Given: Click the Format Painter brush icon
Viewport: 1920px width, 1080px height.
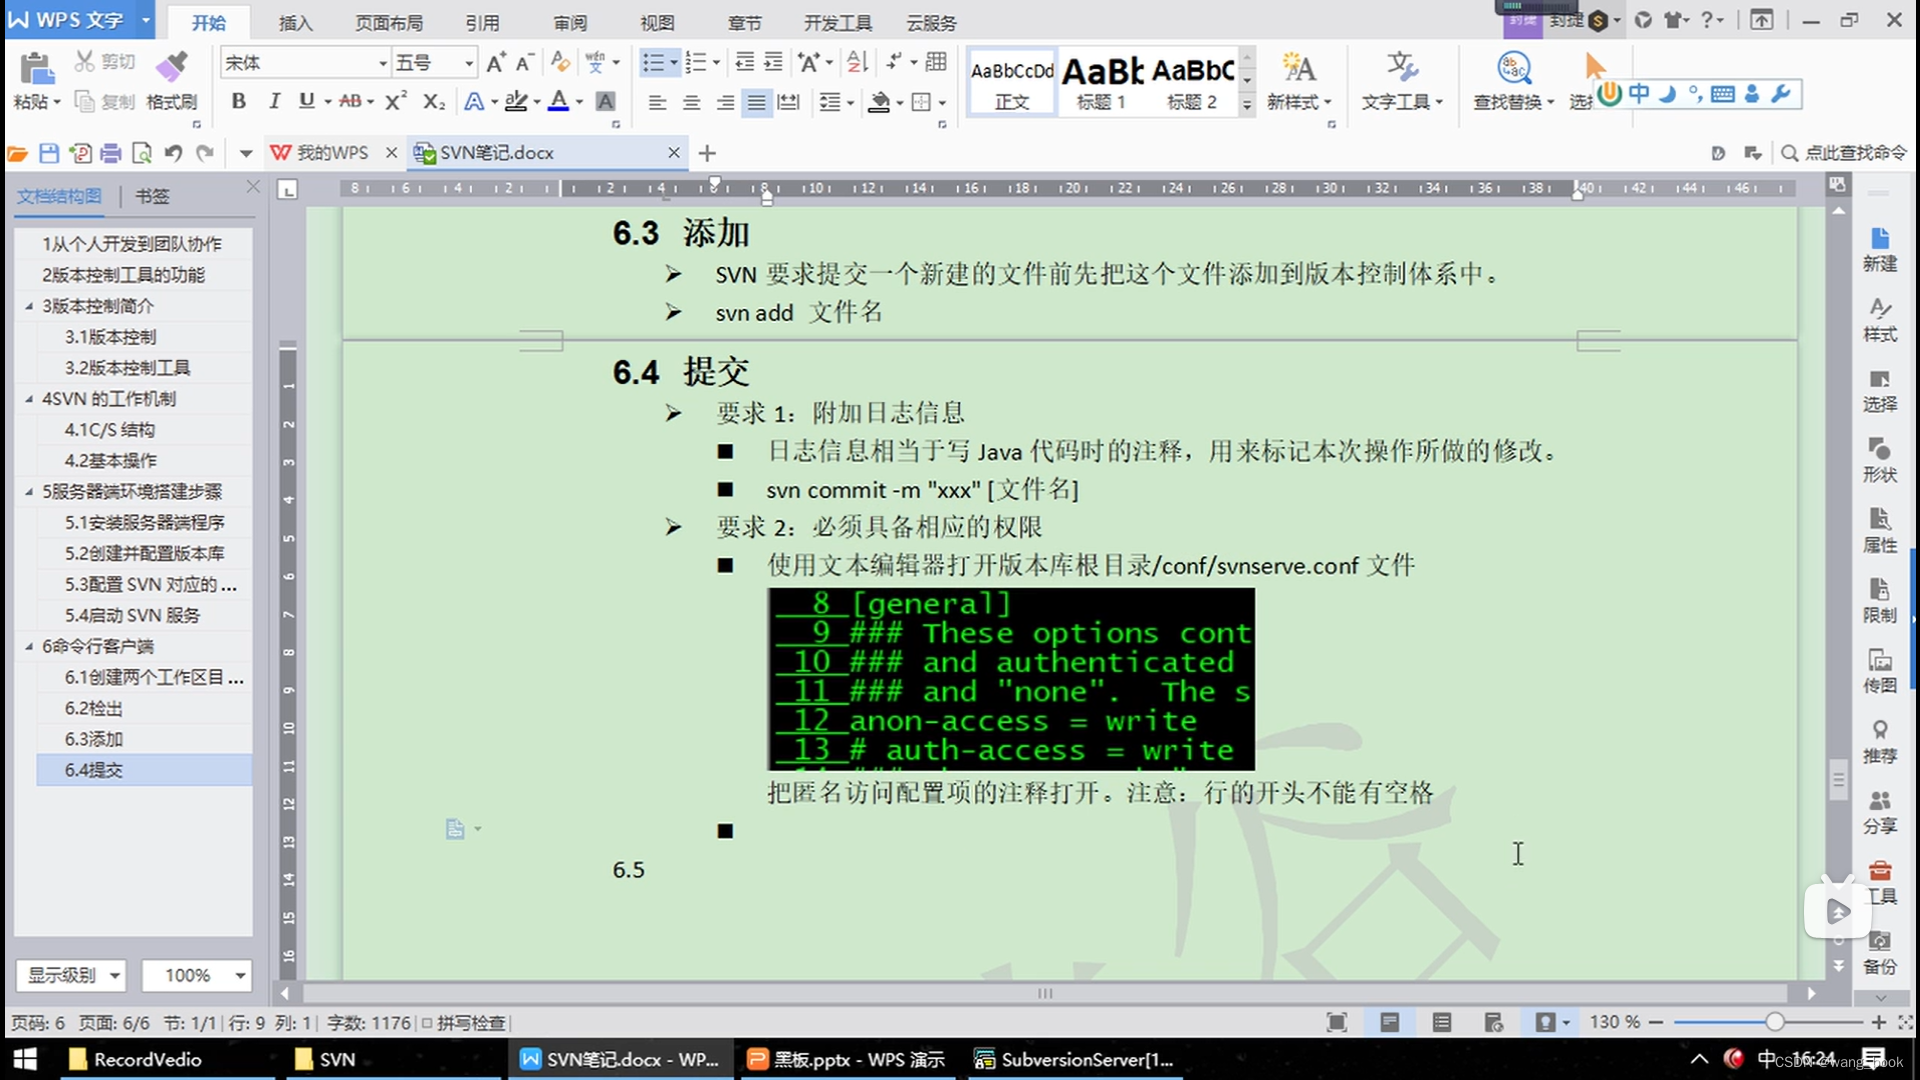Looking at the screenshot, I should pyautogui.click(x=171, y=66).
